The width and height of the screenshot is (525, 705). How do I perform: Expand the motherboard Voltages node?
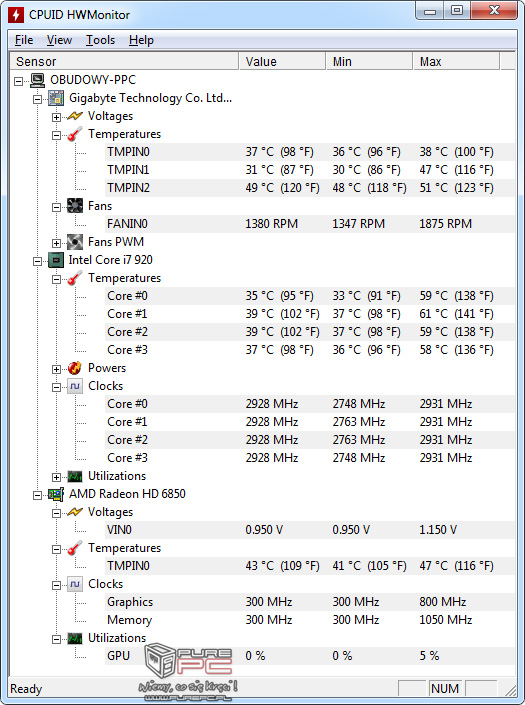click(56, 117)
